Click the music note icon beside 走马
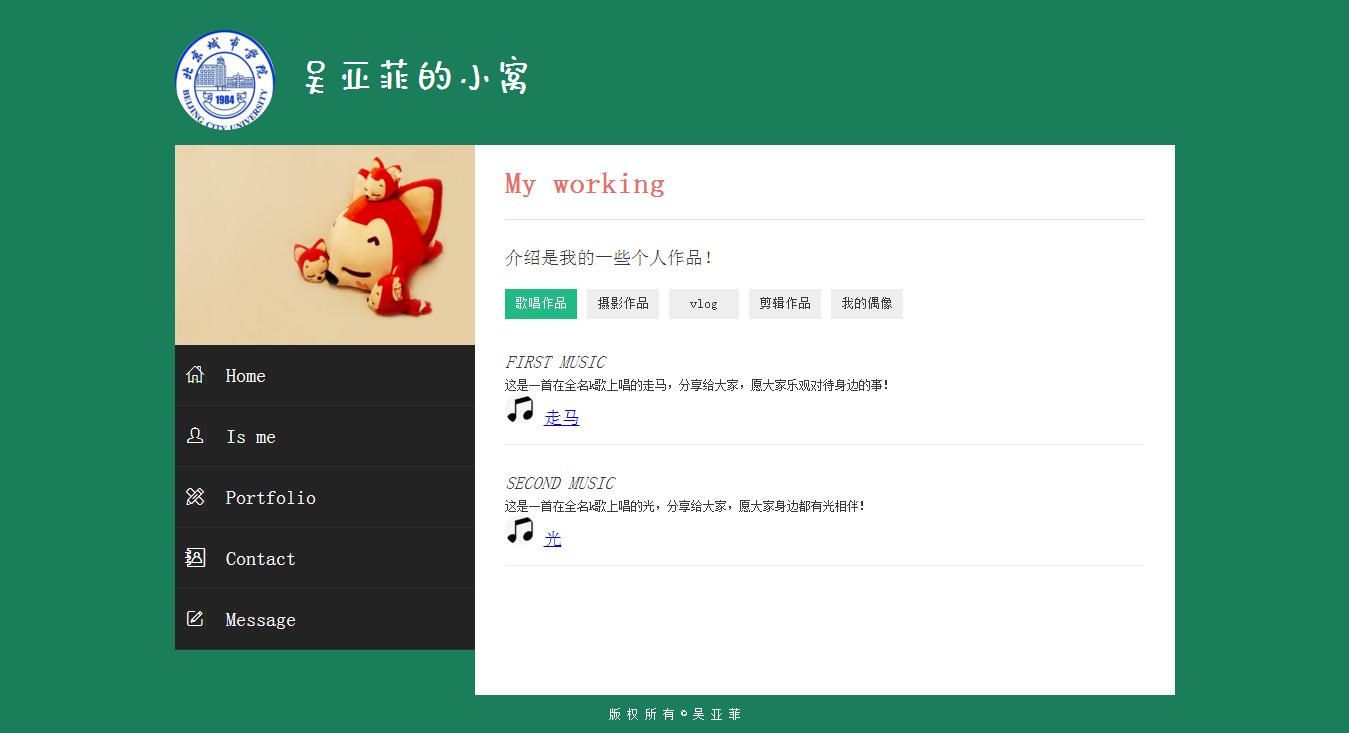This screenshot has height=733, width=1349. point(520,410)
